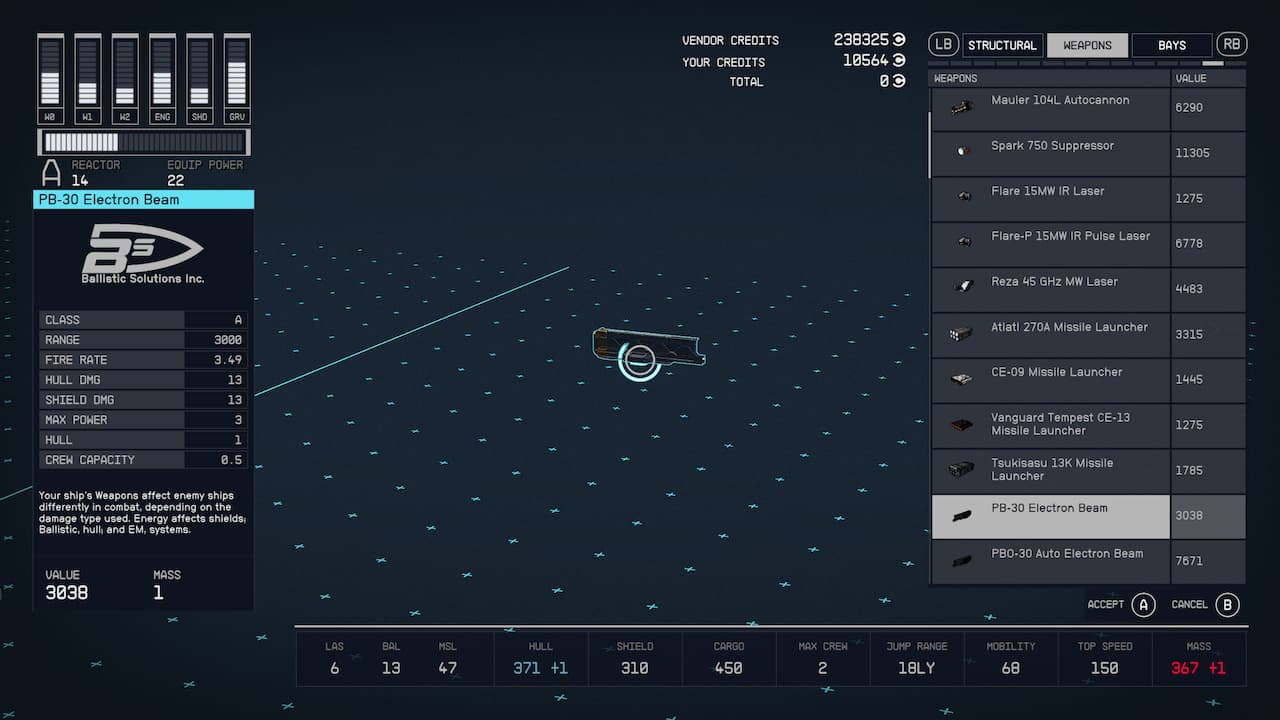Screen dimensions: 1280x720
Task: Click the Spark 750 Suppressor icon
Action: click(x=962, y=152)
